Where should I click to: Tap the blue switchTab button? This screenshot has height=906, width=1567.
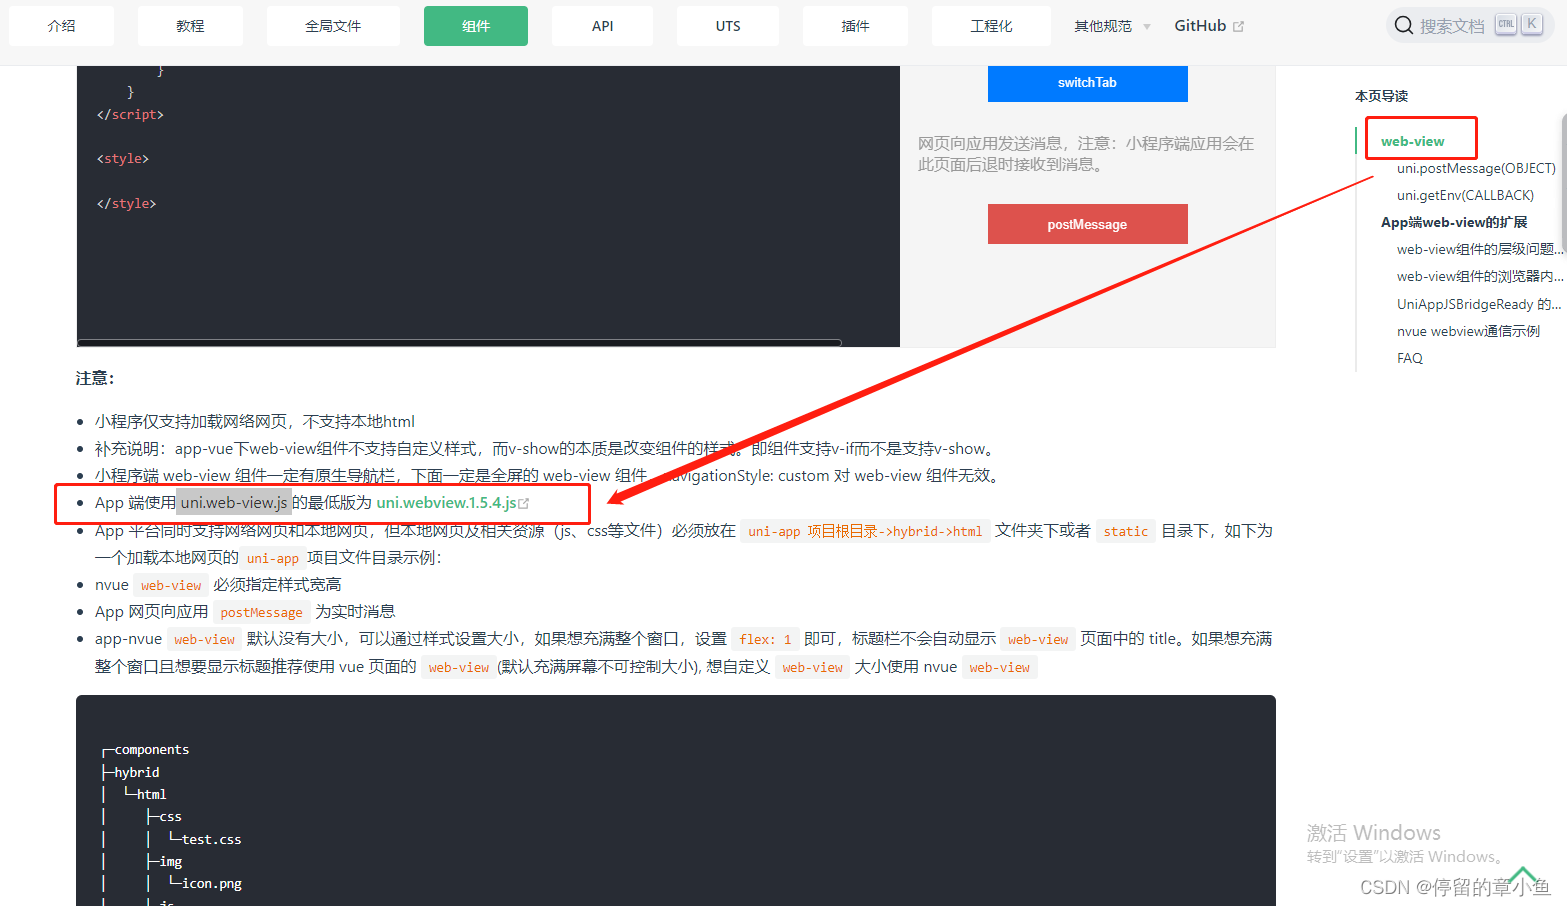click(1087, 83)
